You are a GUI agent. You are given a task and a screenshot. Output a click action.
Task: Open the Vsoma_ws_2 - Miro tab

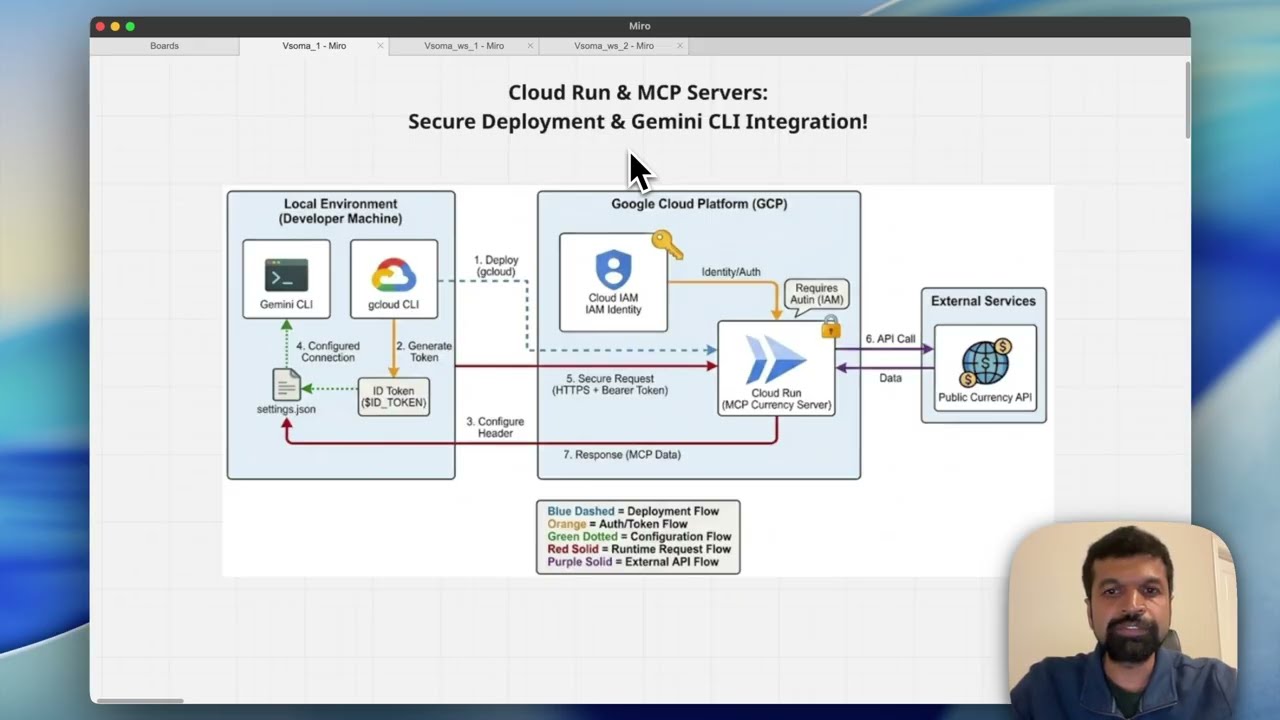coord(614,46)
